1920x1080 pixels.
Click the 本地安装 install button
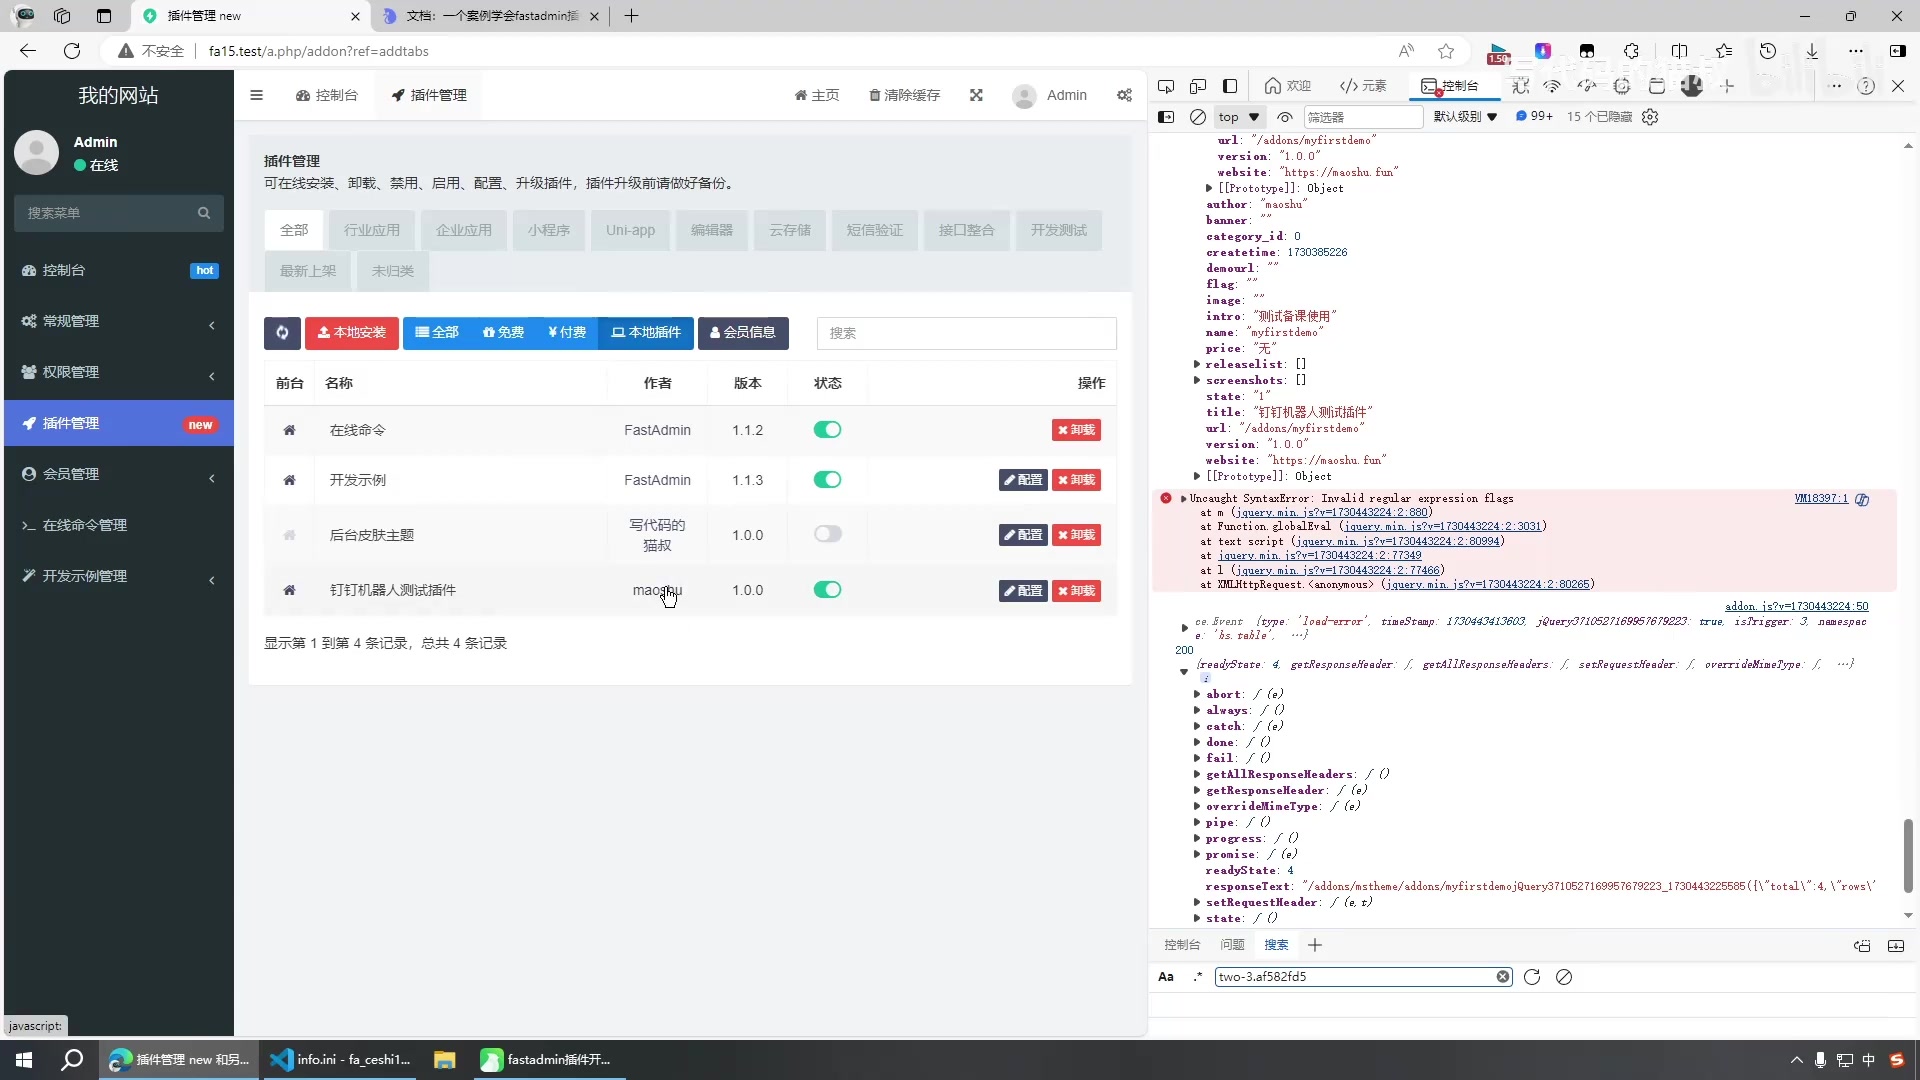pos(351,333)
